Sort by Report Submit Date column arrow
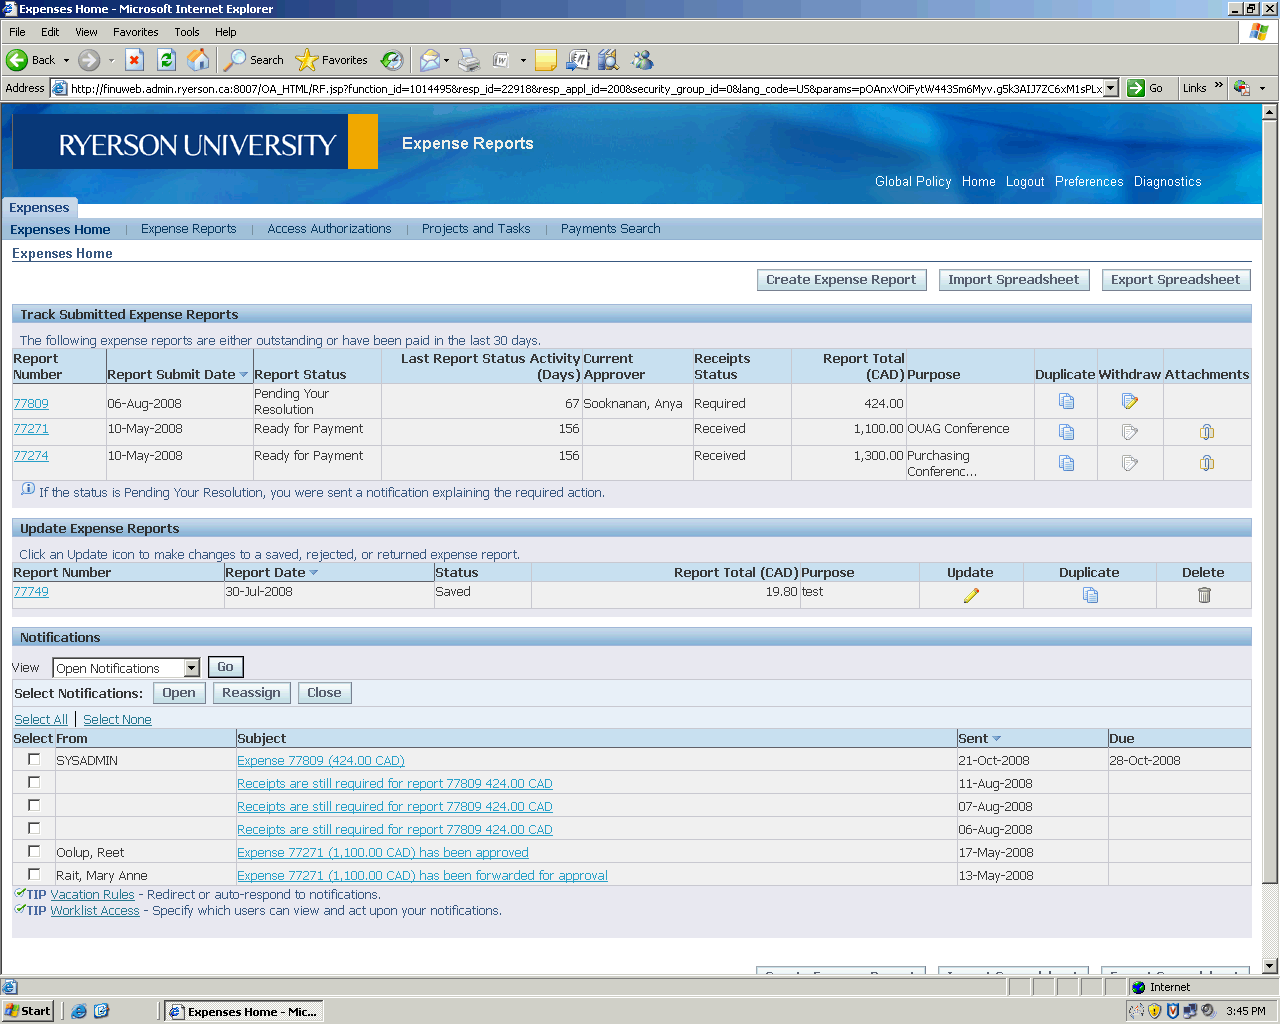Image resolution: width=1280 pixels, height=1024 pixels. pos(244,375)
